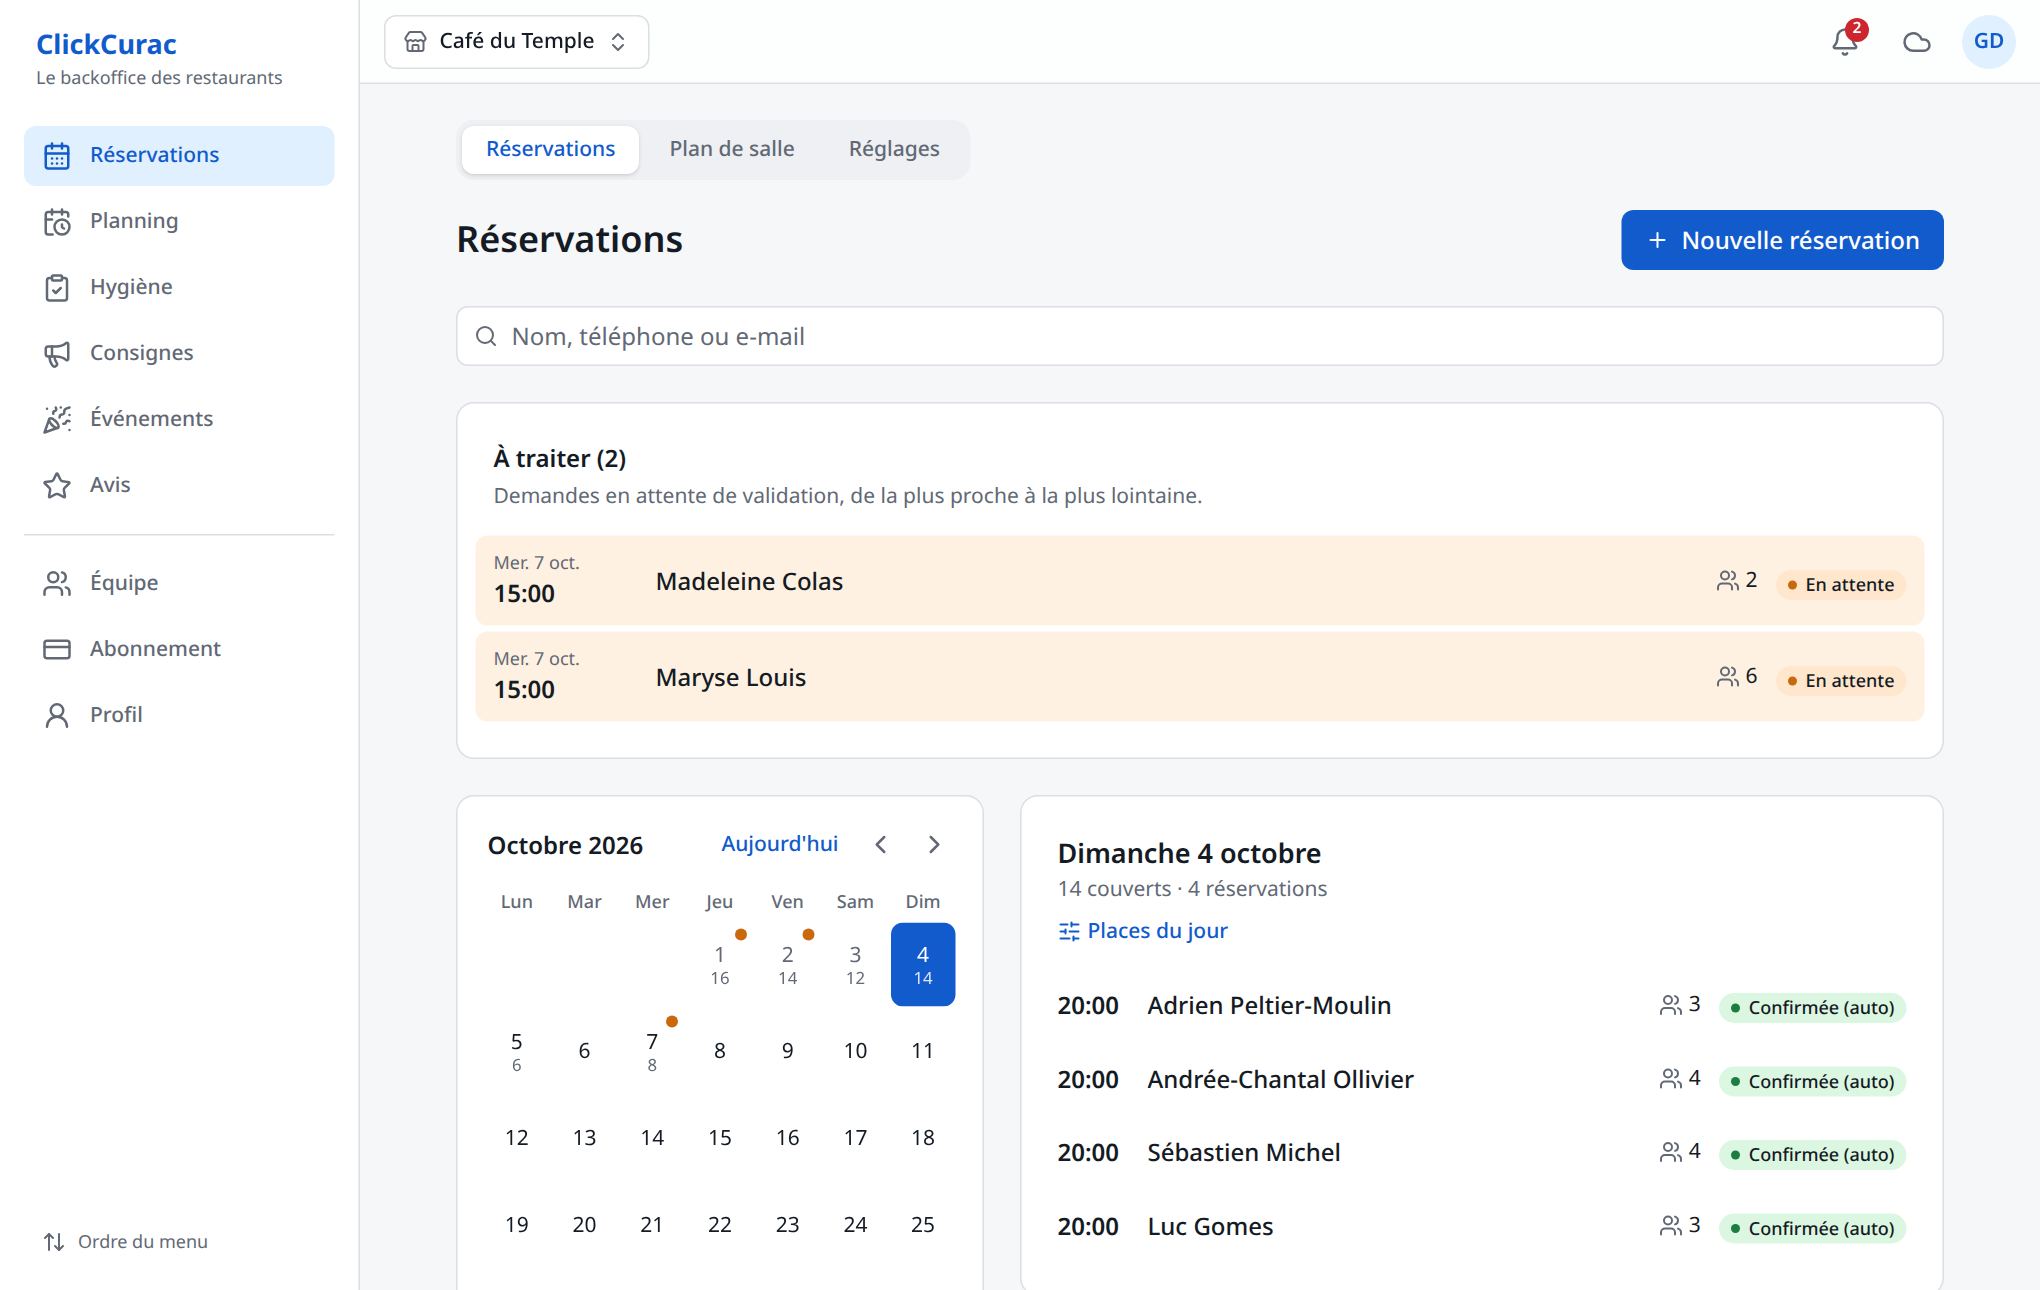This screenshot has height=1290, width=2040.
Task: Click Confirmée (auto) badge for Sébastien Michel
Action: 1812,1155
